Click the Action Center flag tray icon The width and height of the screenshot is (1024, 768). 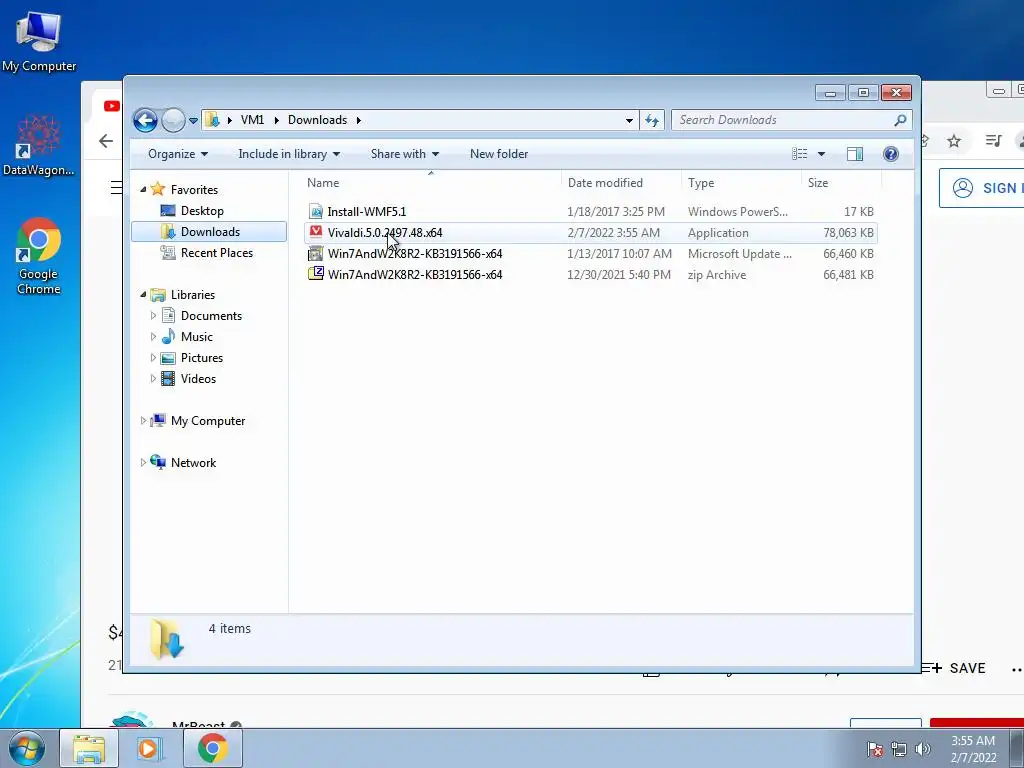(x=875, y=749)
